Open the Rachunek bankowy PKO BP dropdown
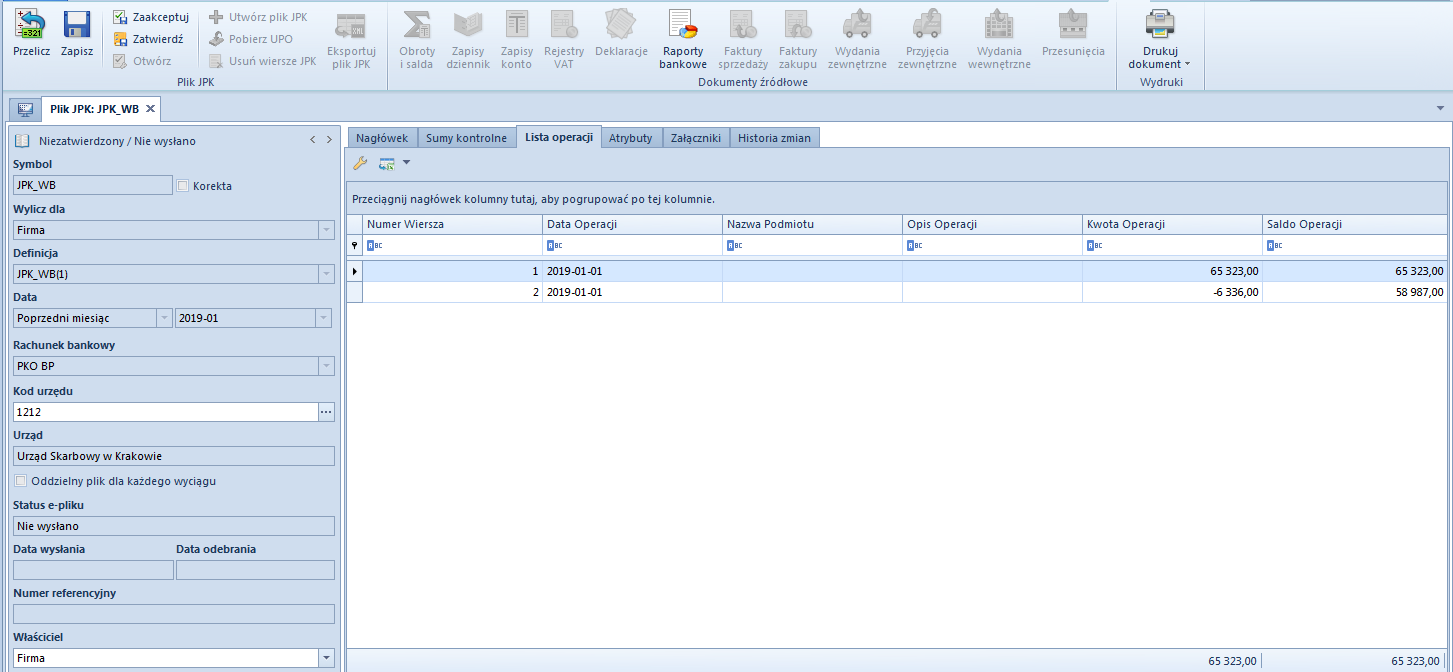 tap(325, 366)
